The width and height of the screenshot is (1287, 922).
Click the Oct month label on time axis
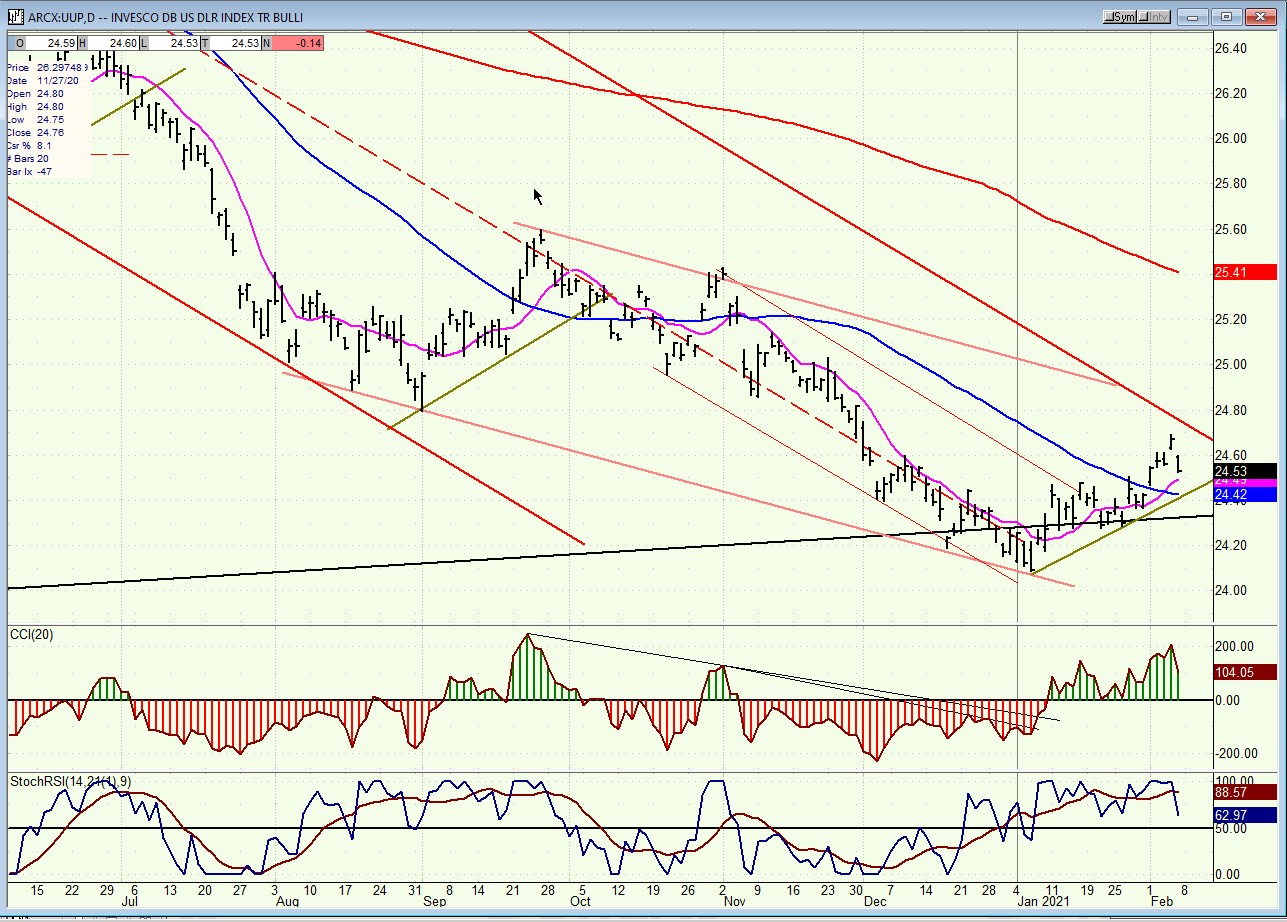click(580, 901)
